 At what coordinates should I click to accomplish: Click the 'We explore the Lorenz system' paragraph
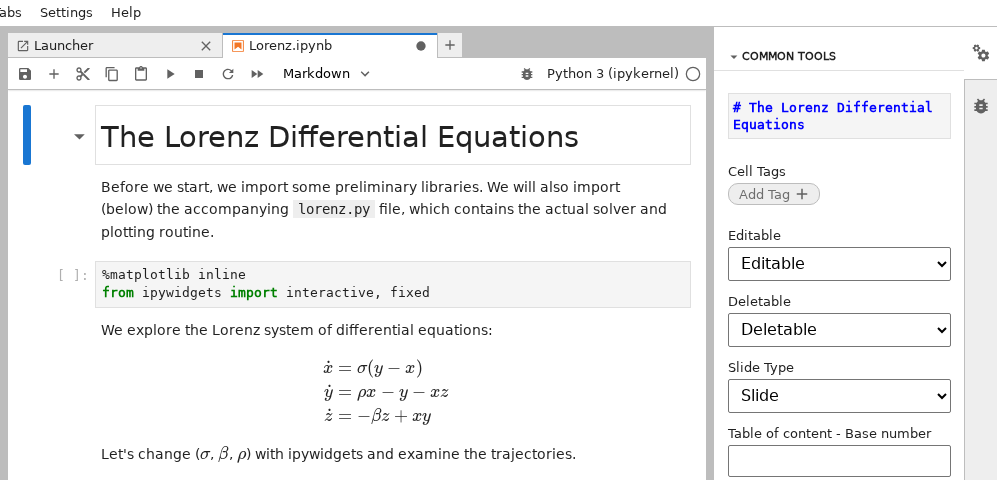point(296,331)
